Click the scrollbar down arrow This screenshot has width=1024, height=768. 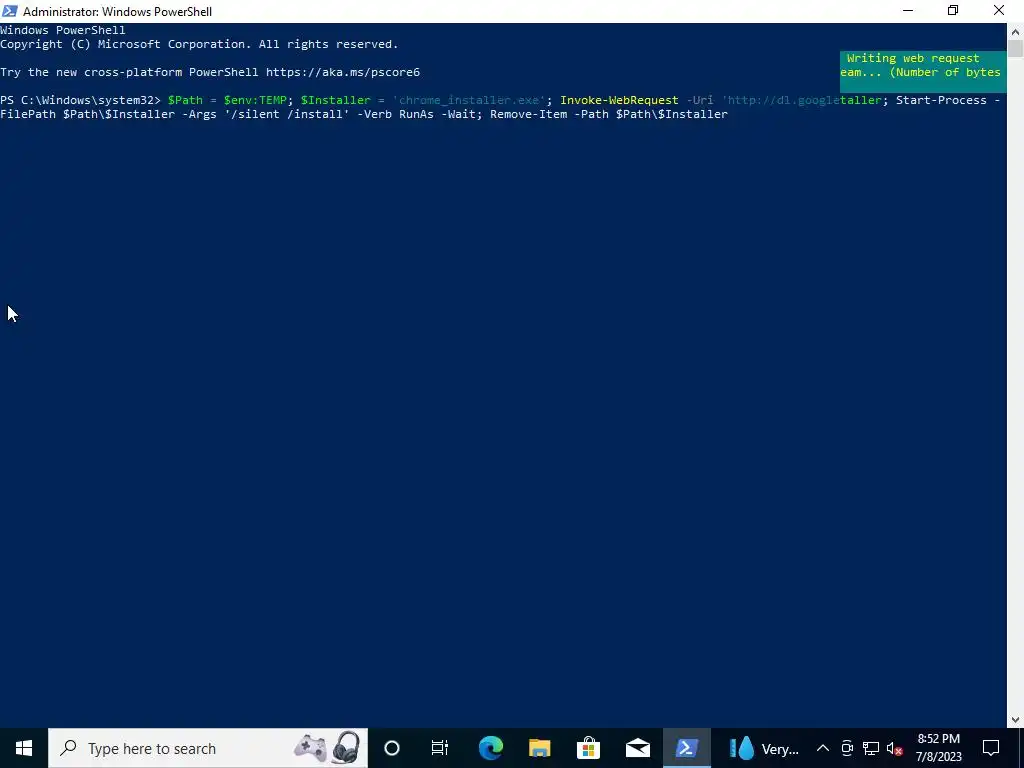[x=1015, y=720]
